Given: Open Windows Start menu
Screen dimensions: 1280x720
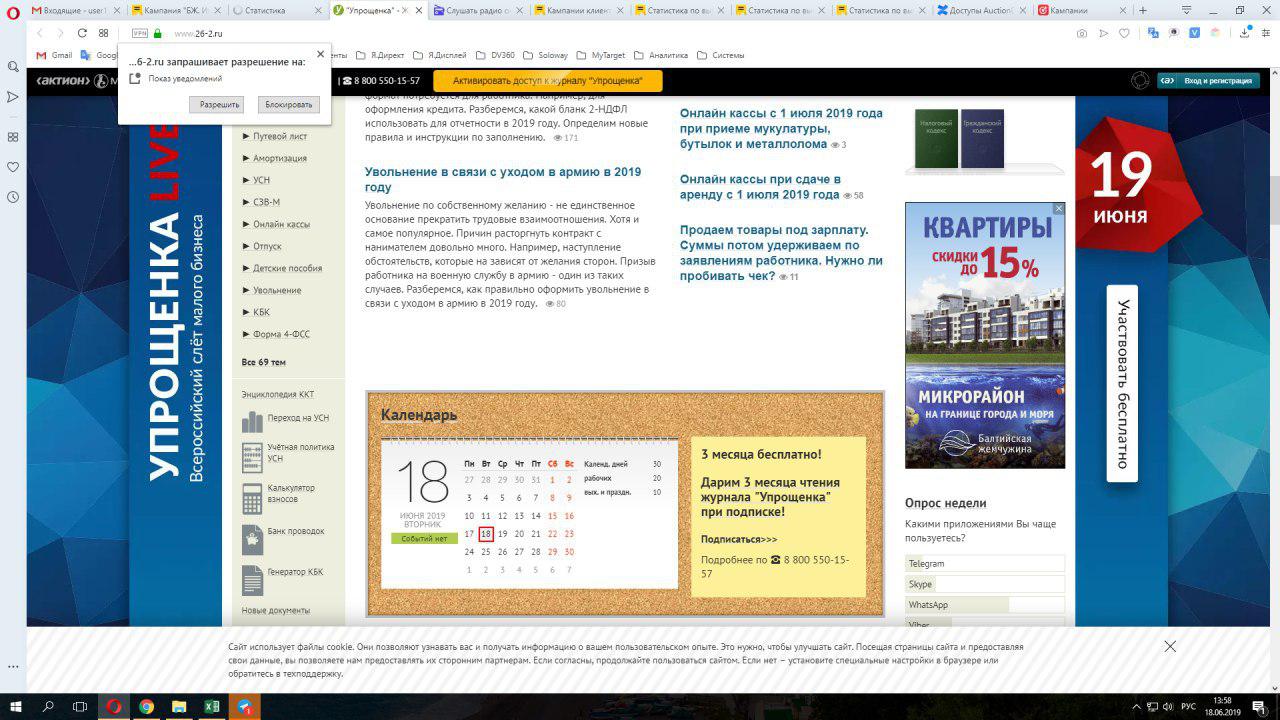Looking at the screenshot, I should pos(16,706).
